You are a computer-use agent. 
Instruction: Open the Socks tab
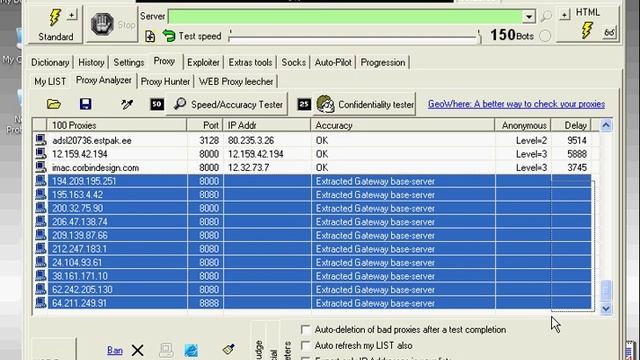pos(293,62)
